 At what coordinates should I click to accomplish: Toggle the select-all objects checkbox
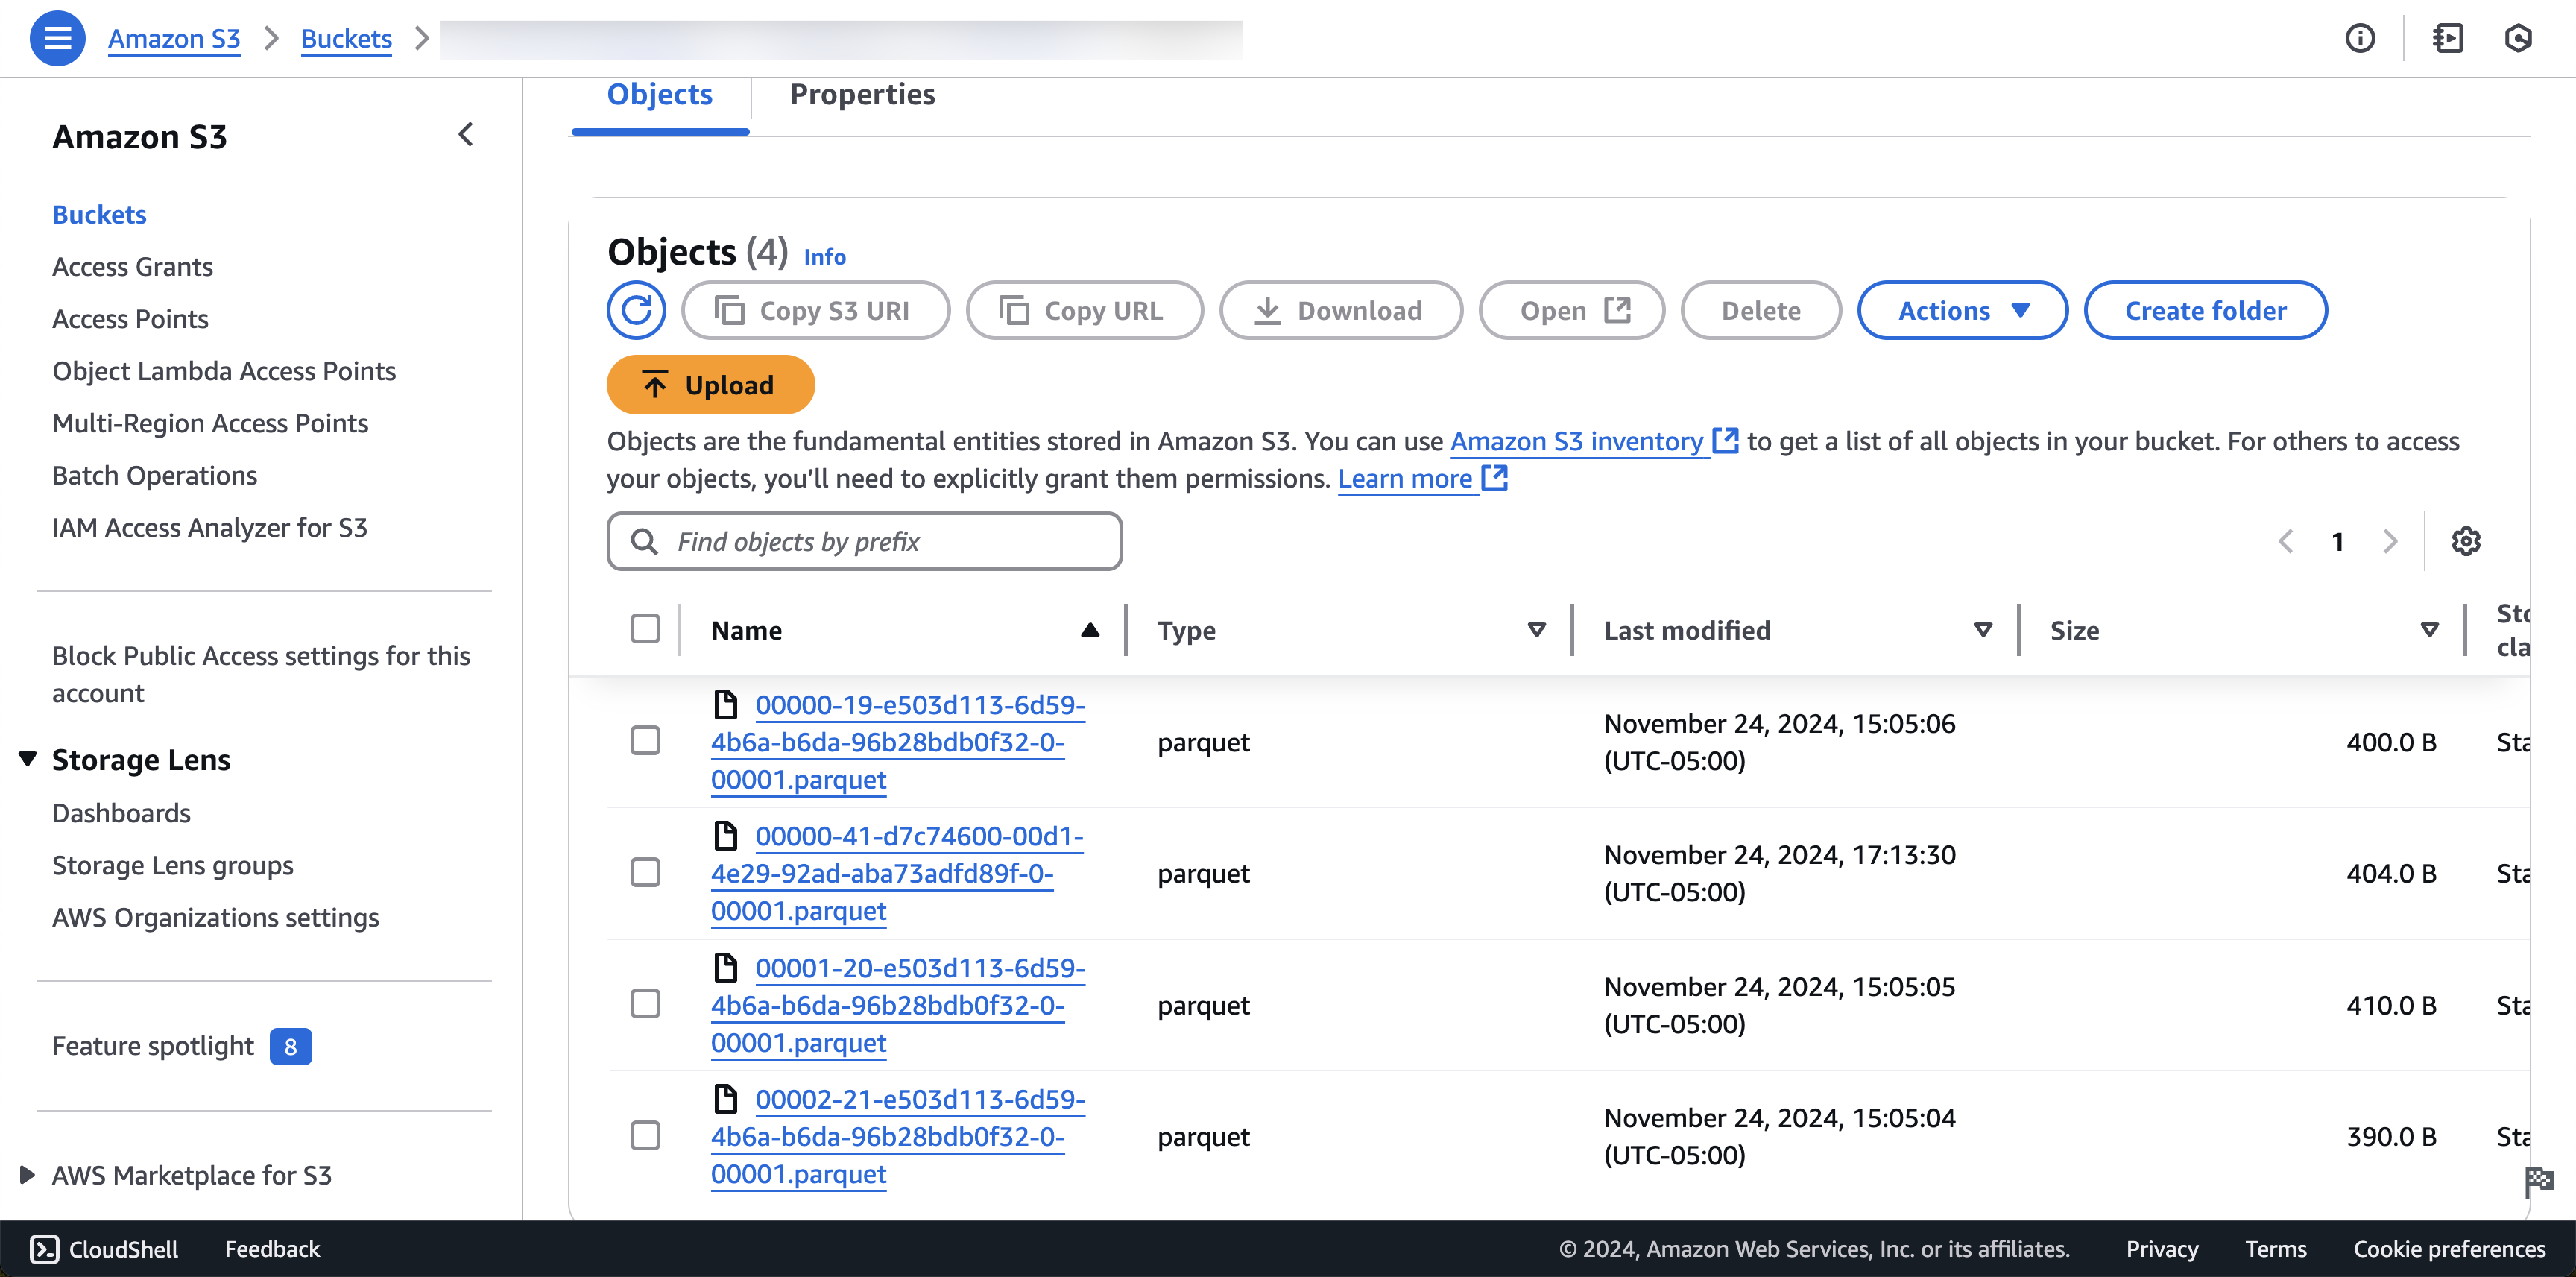coord(645,629)
